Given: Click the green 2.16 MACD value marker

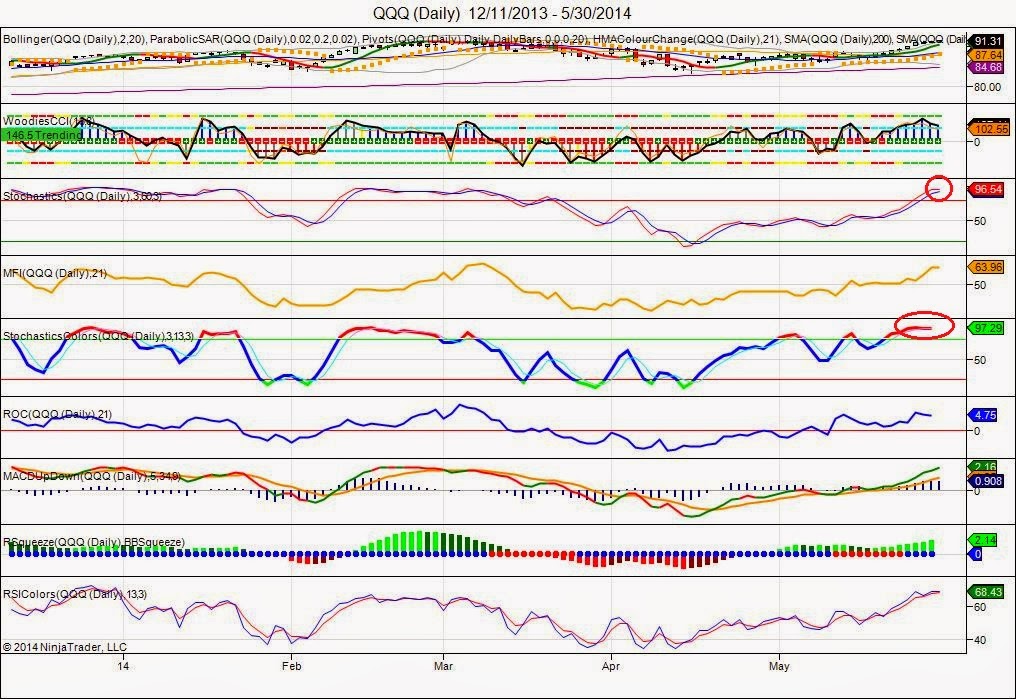Looking at the screenshot, I should 984,467.
